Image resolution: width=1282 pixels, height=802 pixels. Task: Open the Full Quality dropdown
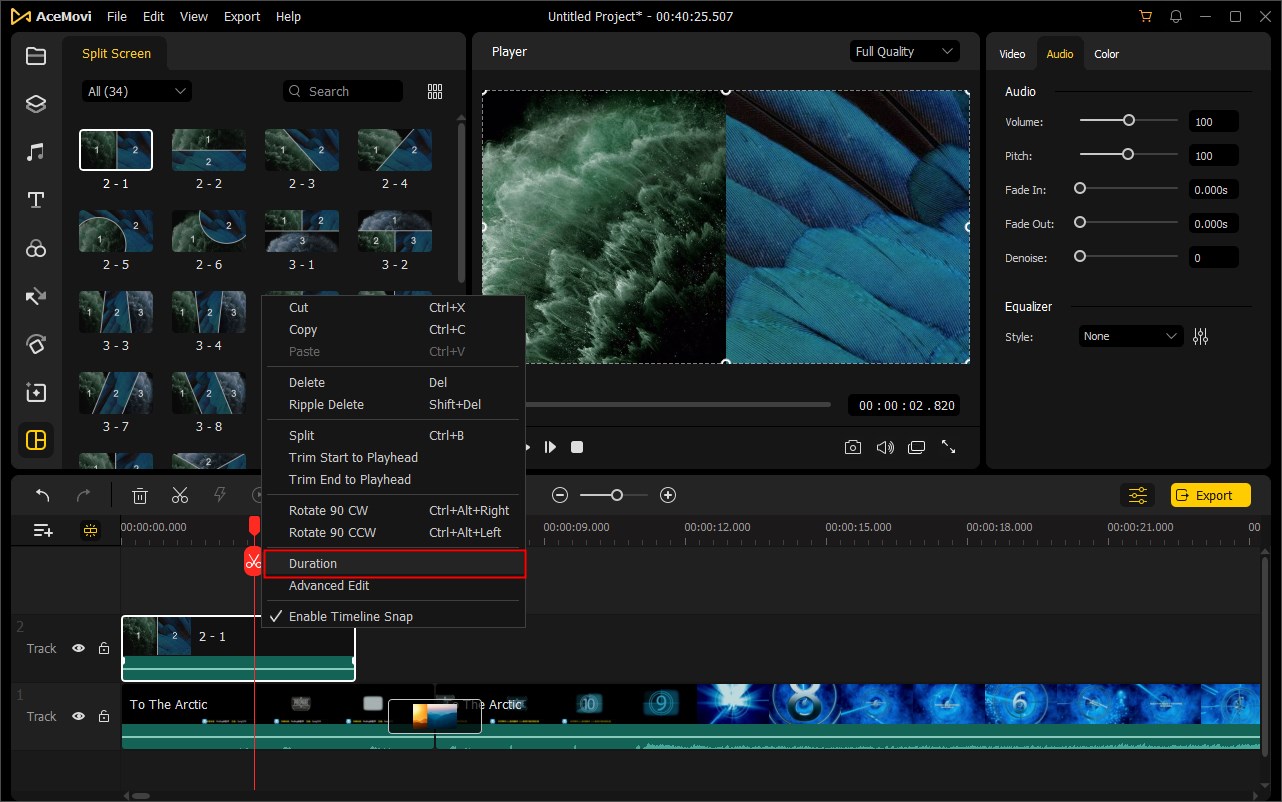(x=904, y=52)
